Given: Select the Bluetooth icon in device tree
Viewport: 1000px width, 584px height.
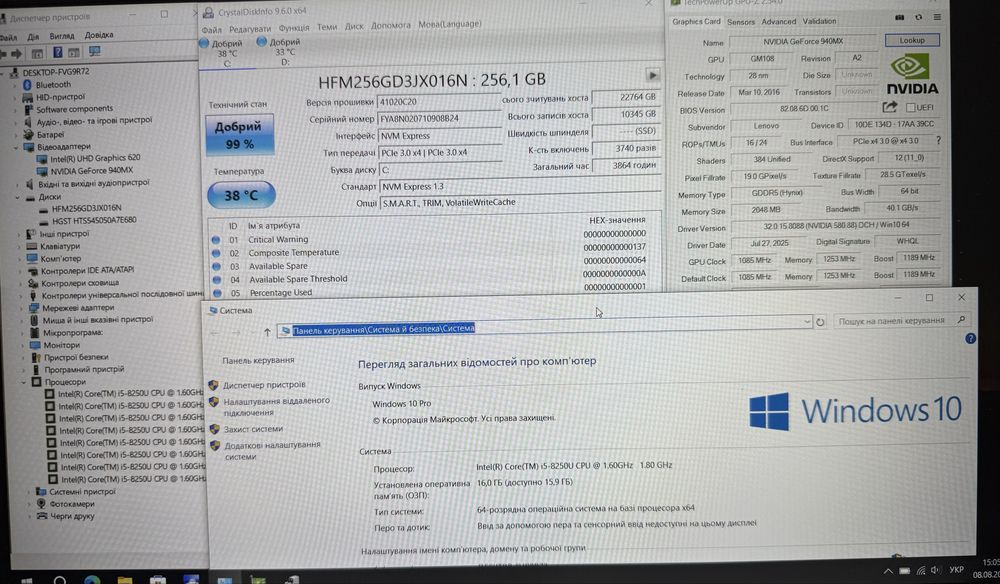Looking at the screenshot, I should coord(27,84).
